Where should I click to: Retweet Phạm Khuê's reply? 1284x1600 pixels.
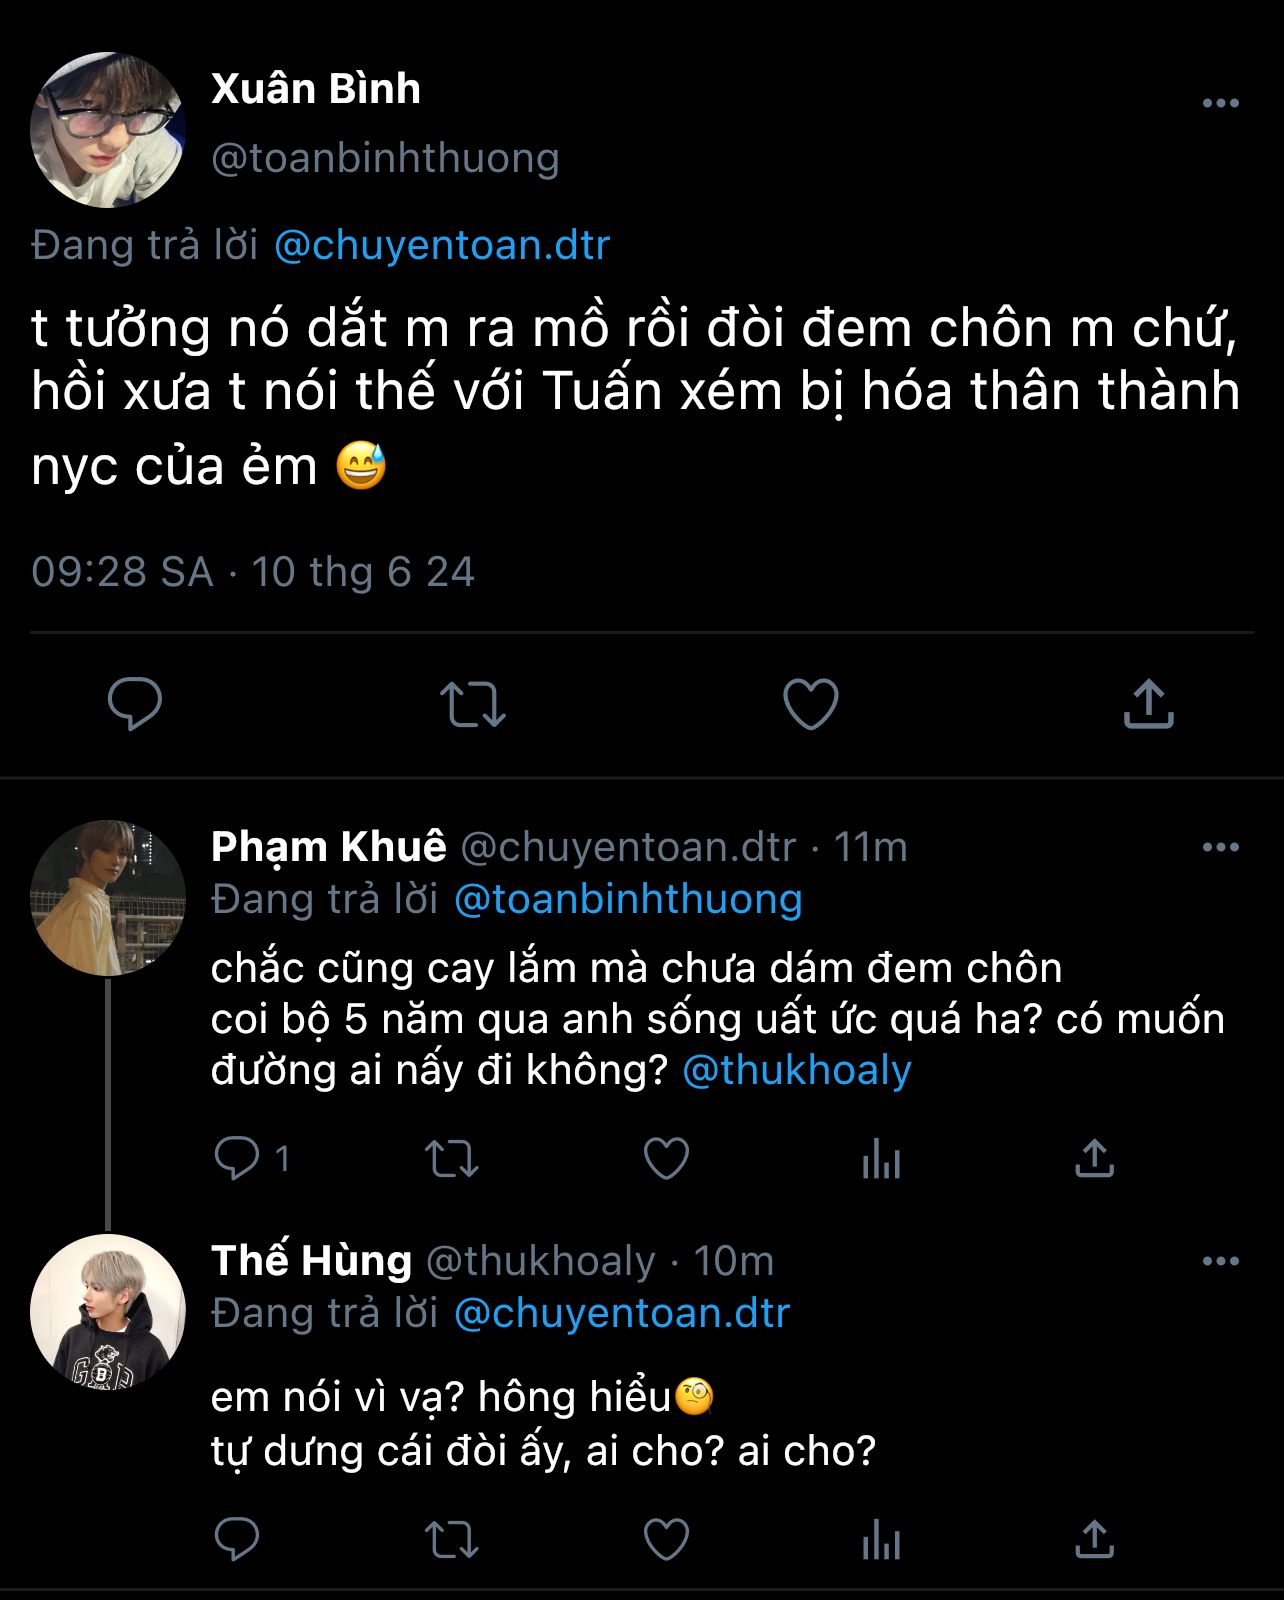coord(452,1159)
